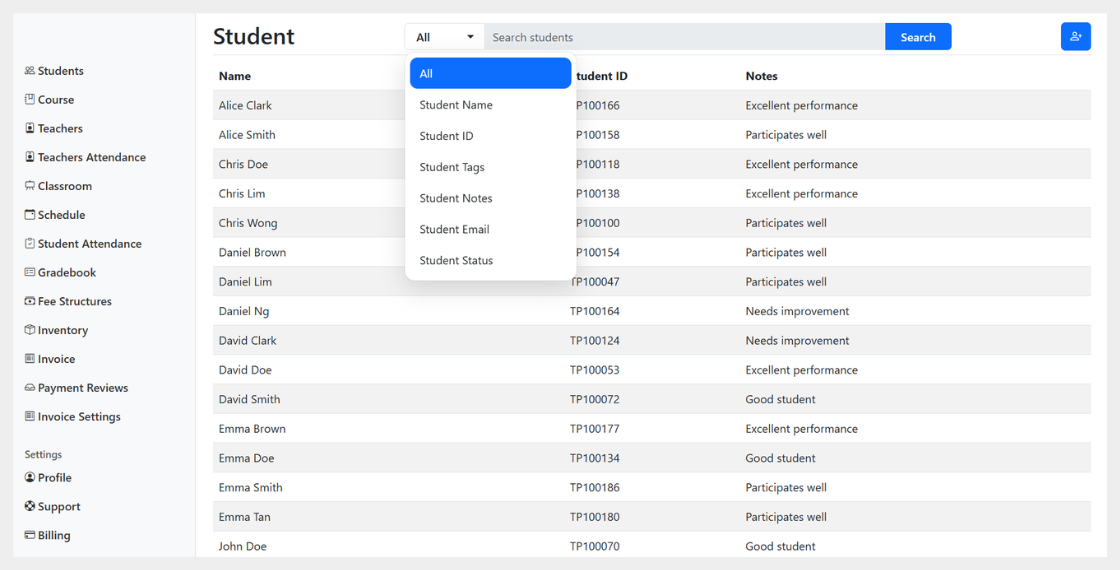
Task: Click the Support lifebuoy icon
Action: [x=30, y=507]
